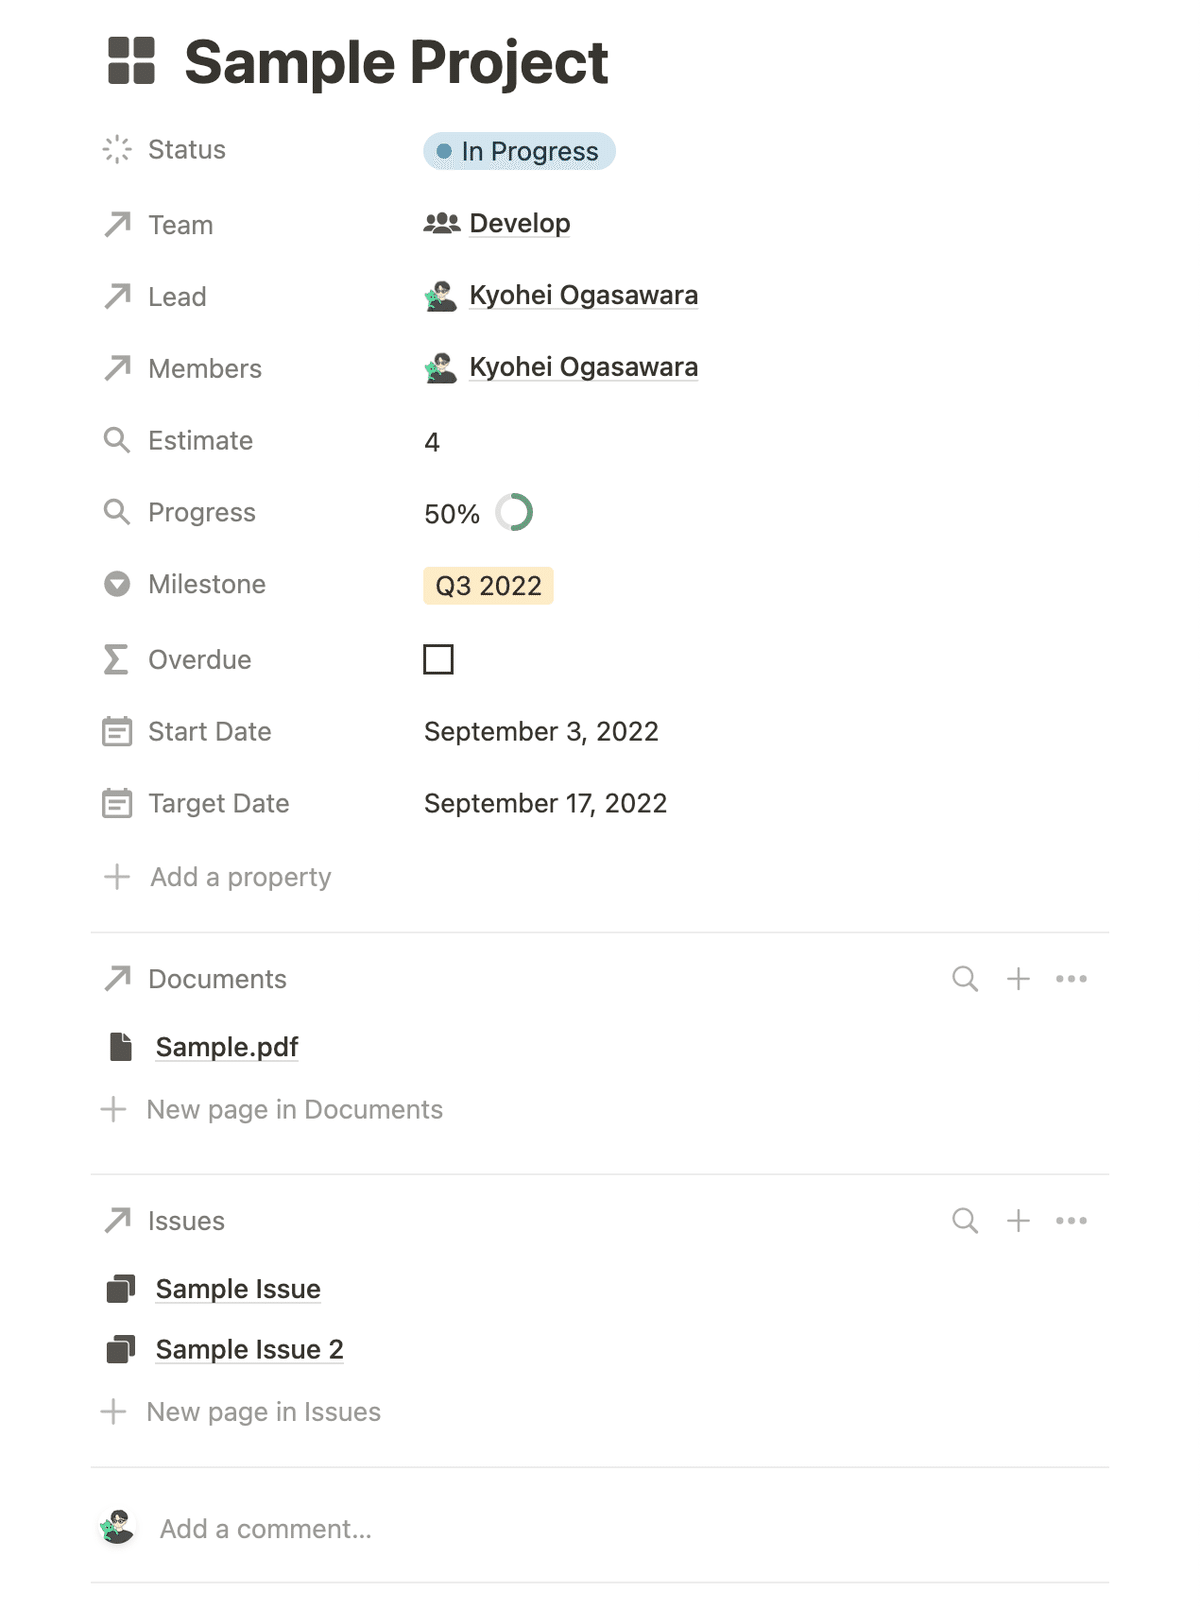Open the Start Date picker
Viewport: 1200px width, 1606px height.
pyautogui.click(x=541, y=732)
